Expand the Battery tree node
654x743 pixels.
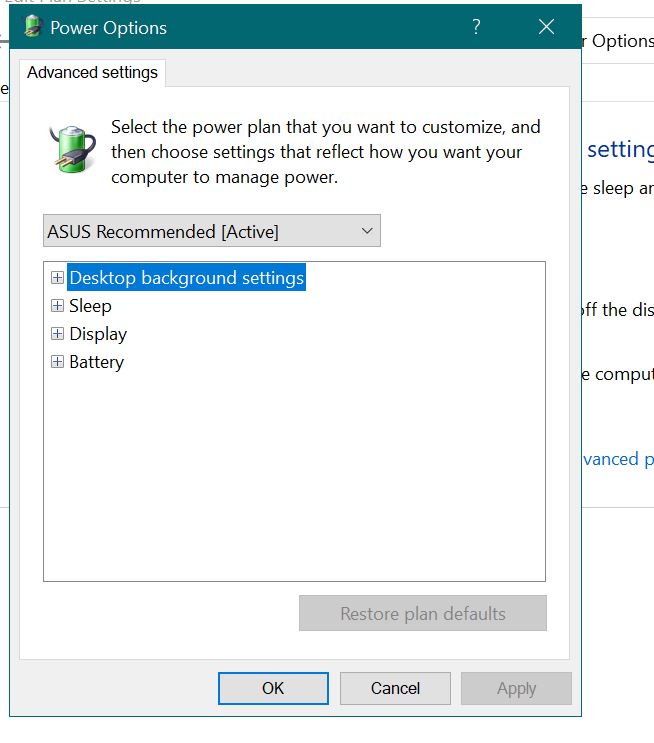point(57,362)
